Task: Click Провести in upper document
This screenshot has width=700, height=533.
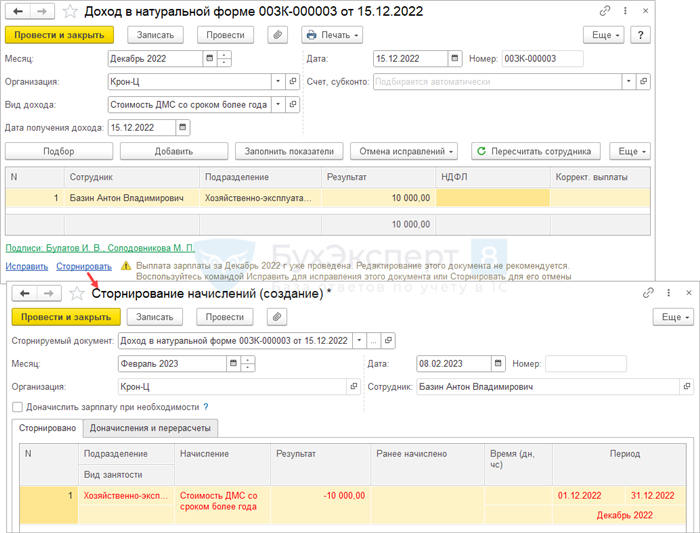Action: 225,35
